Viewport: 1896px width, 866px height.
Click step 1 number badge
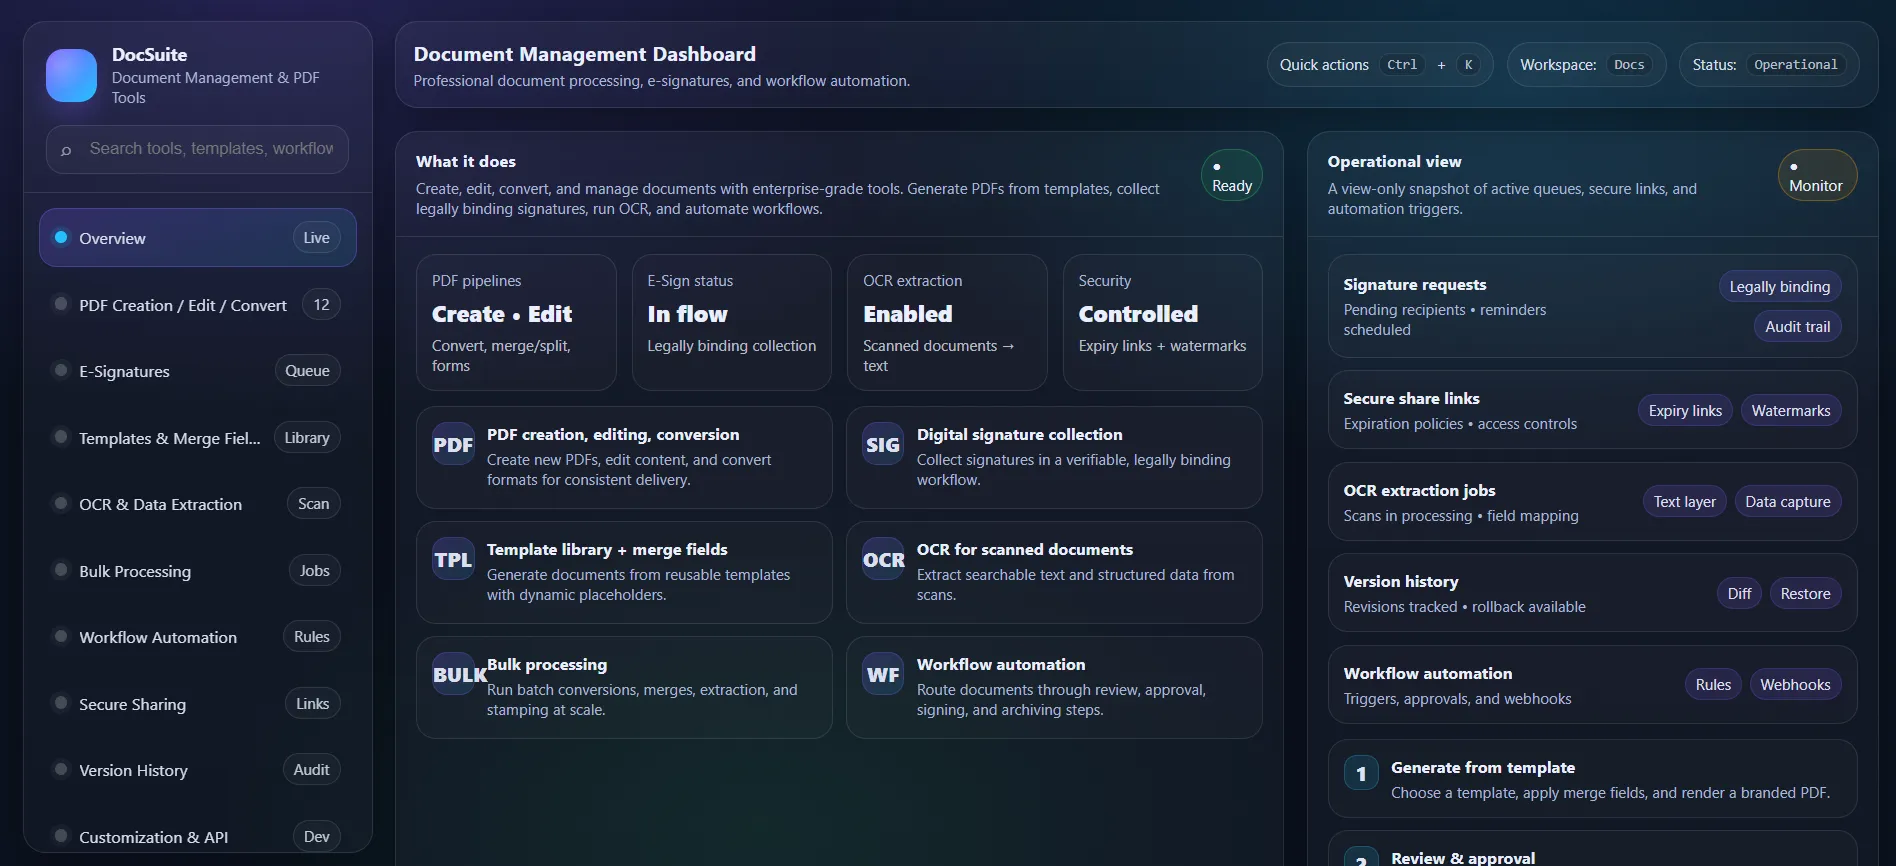click(x=1361, y=773)
